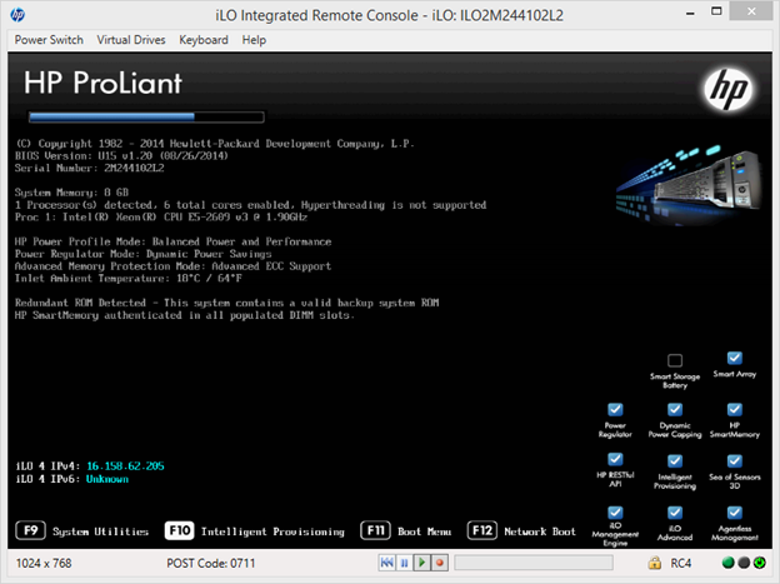
Task: Open the Power Switch menu
Action: tap(49, 40)
